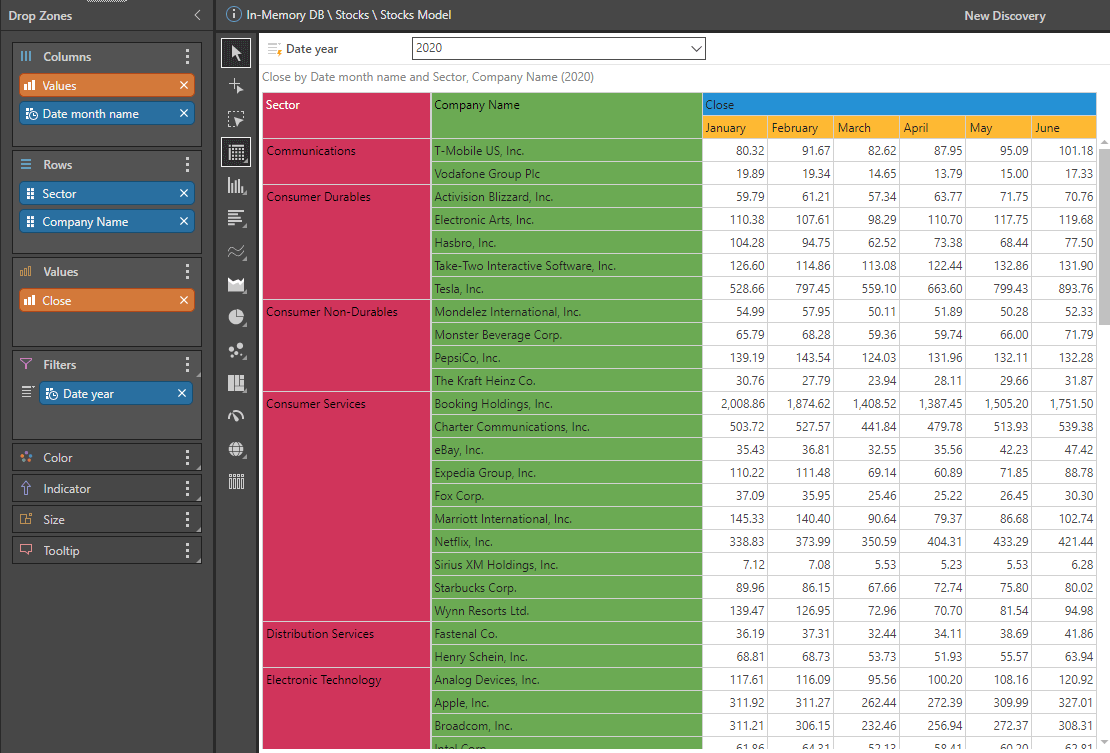This screenshot has height=753, width=1110.
Task: Switch to column chart visualization
Action: (236, 185)
